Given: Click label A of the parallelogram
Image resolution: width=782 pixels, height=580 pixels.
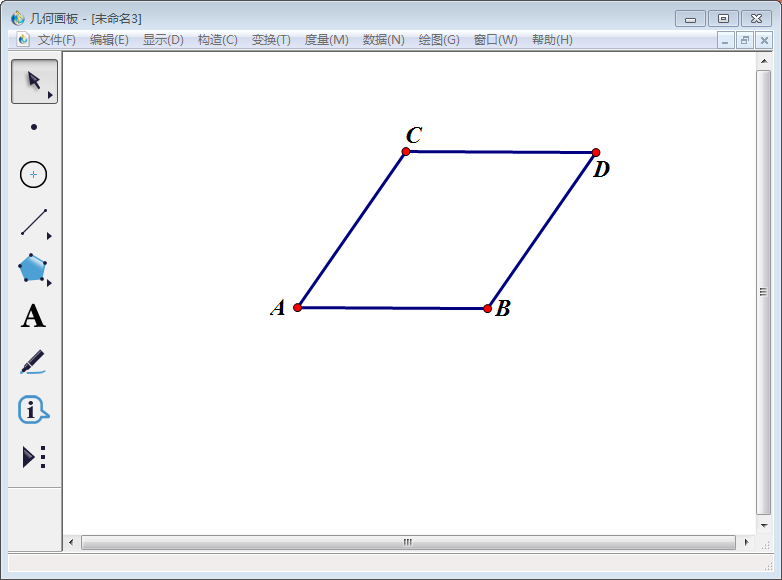Looking at the screenshot, I should (x=278, y=308).
